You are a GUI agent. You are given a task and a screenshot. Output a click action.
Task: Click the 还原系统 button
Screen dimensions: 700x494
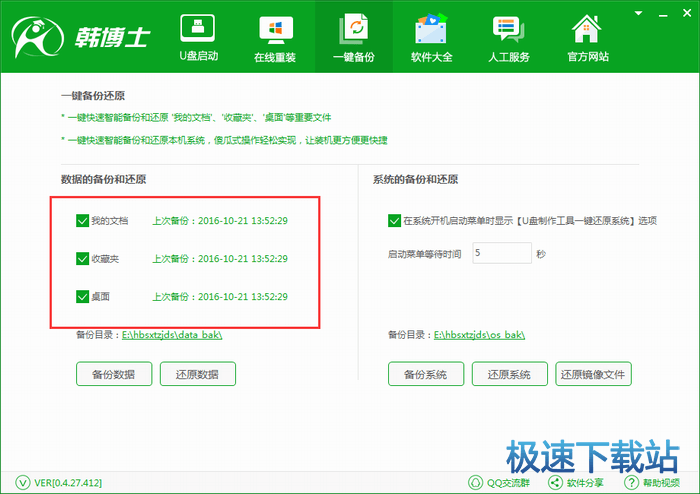pos(509,374)
